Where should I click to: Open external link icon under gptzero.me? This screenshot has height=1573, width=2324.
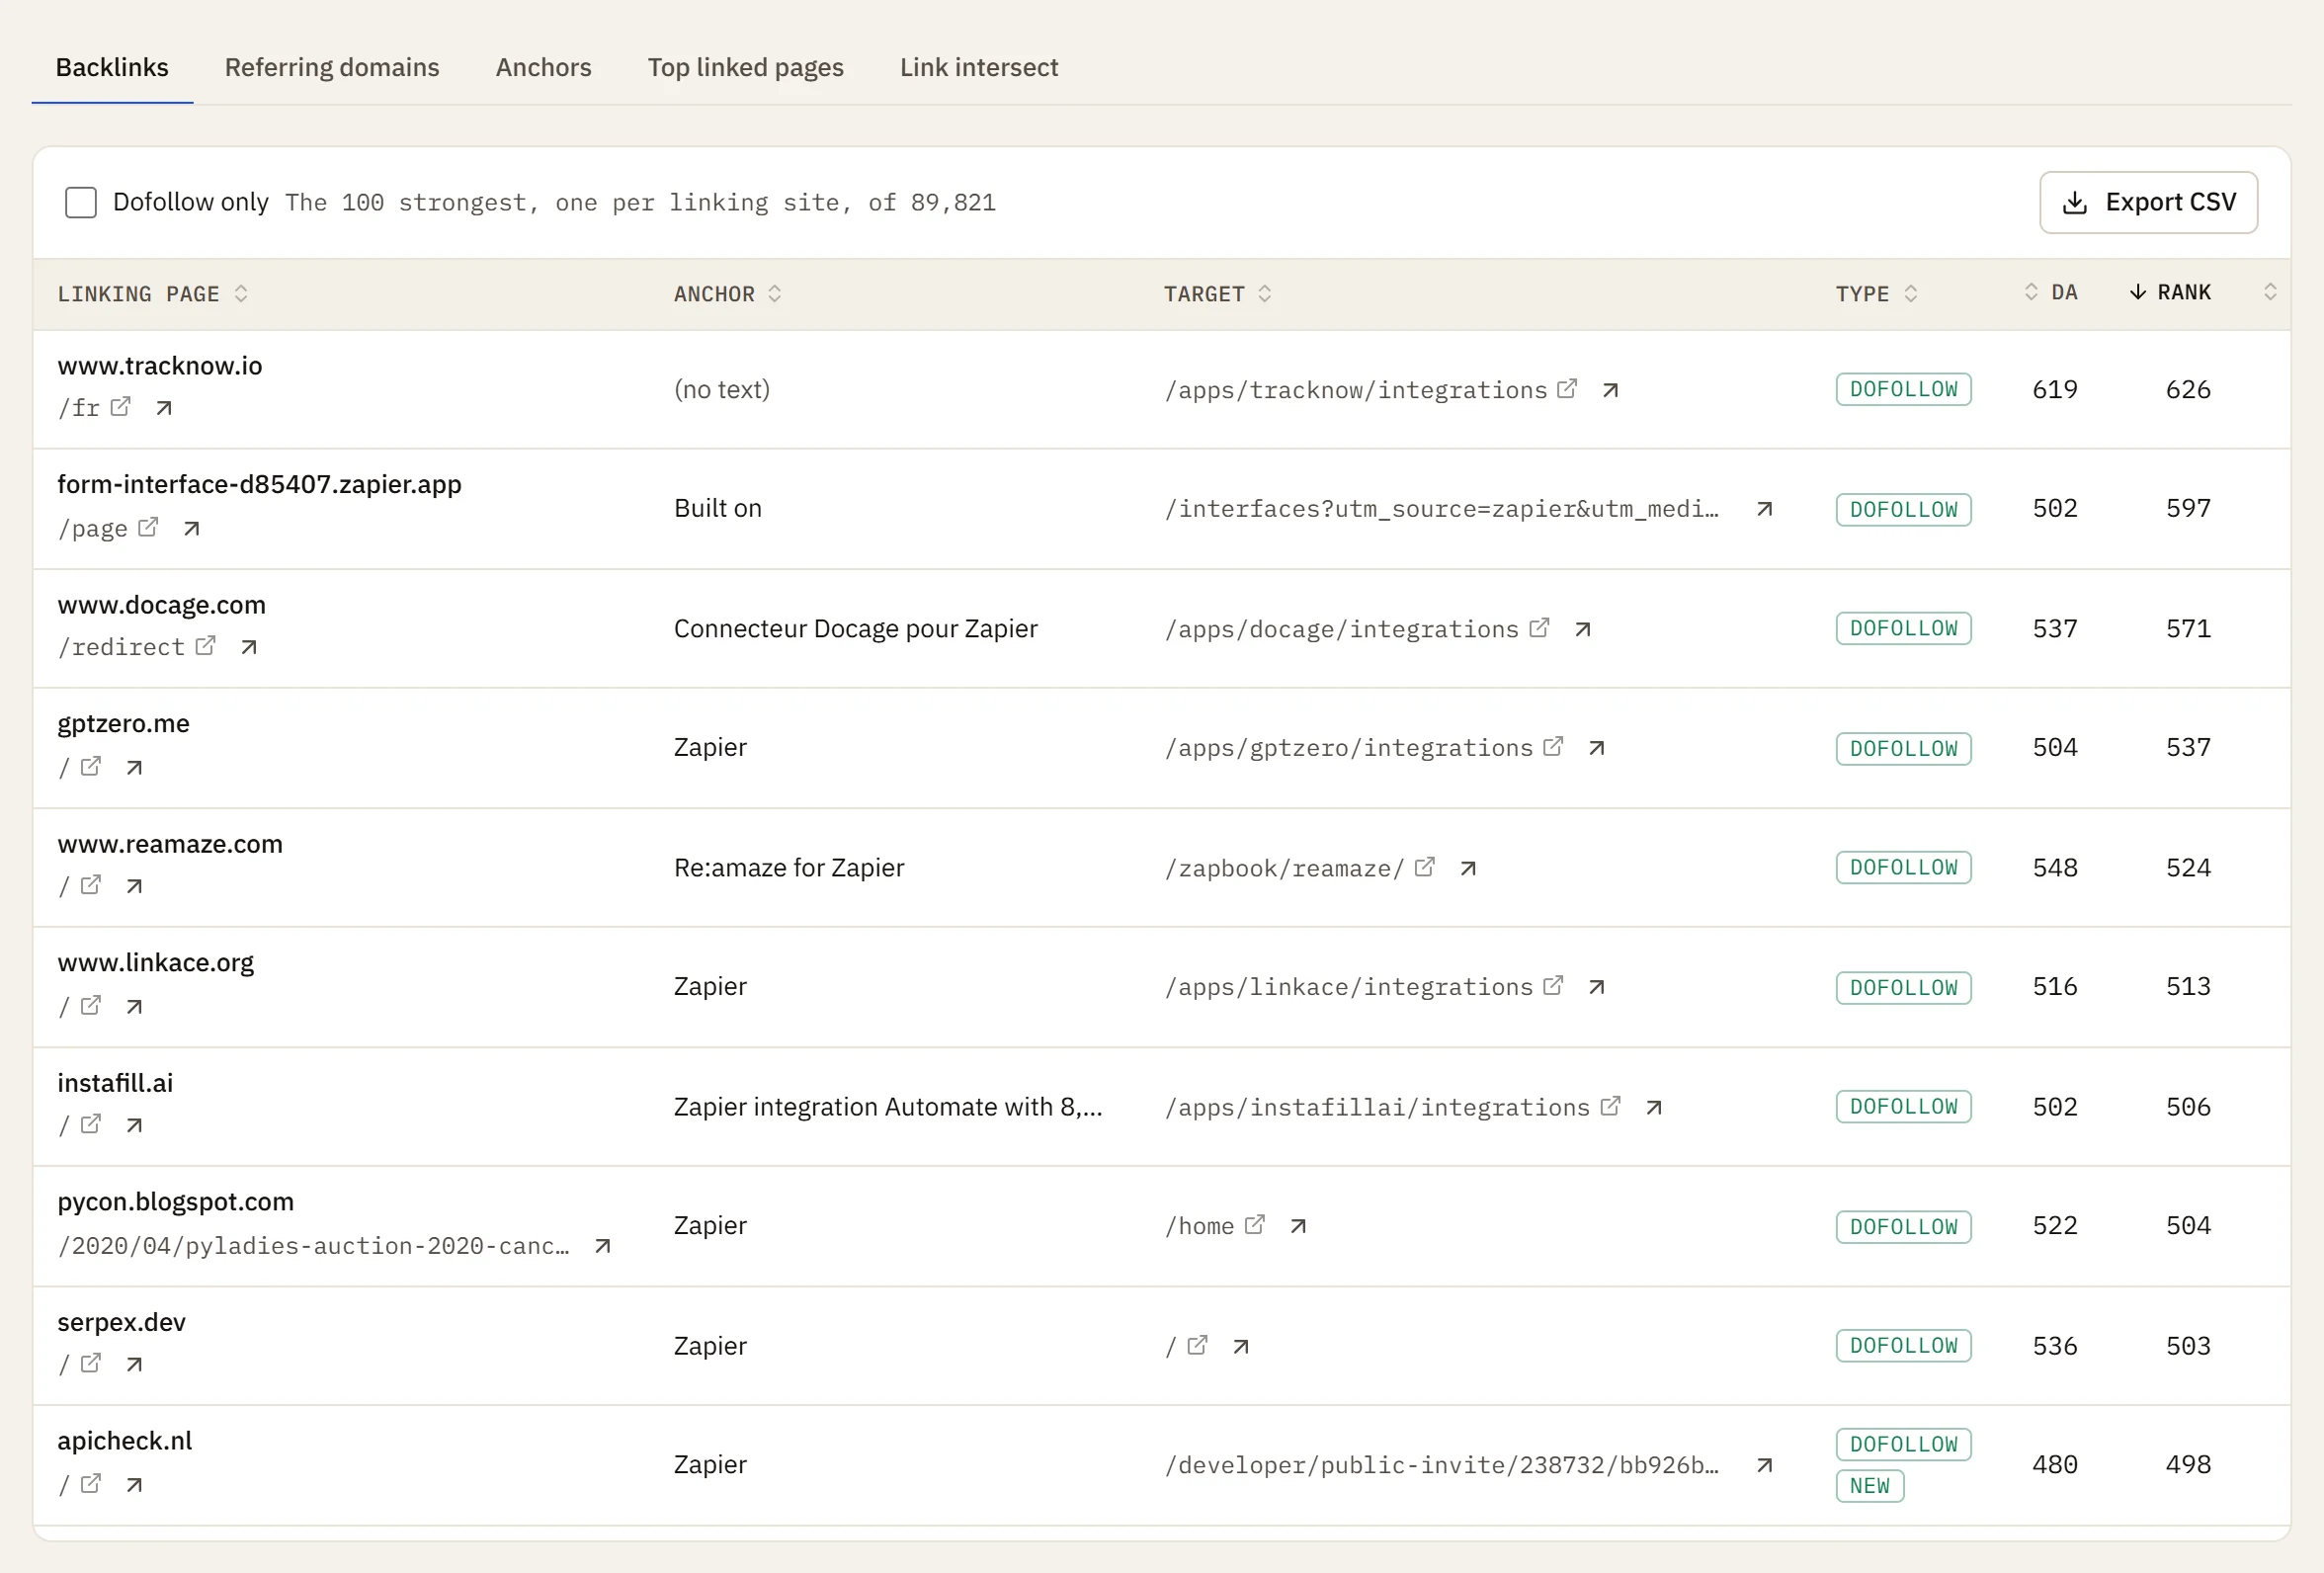[x=91, y=766]
